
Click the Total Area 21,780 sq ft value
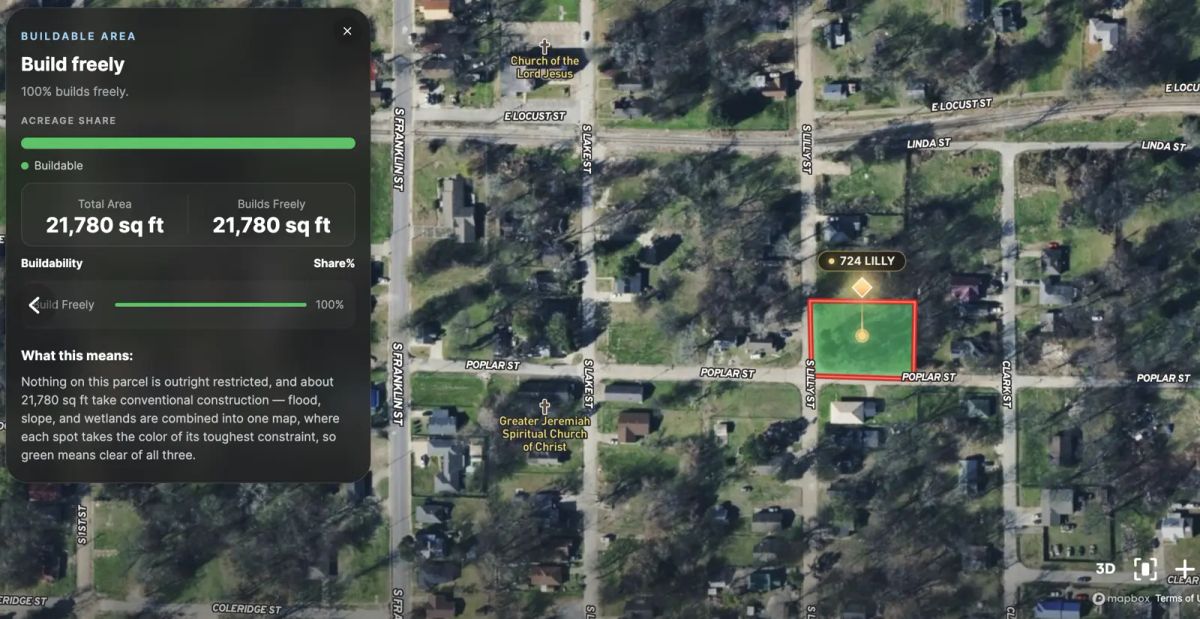tap(105, 225)
